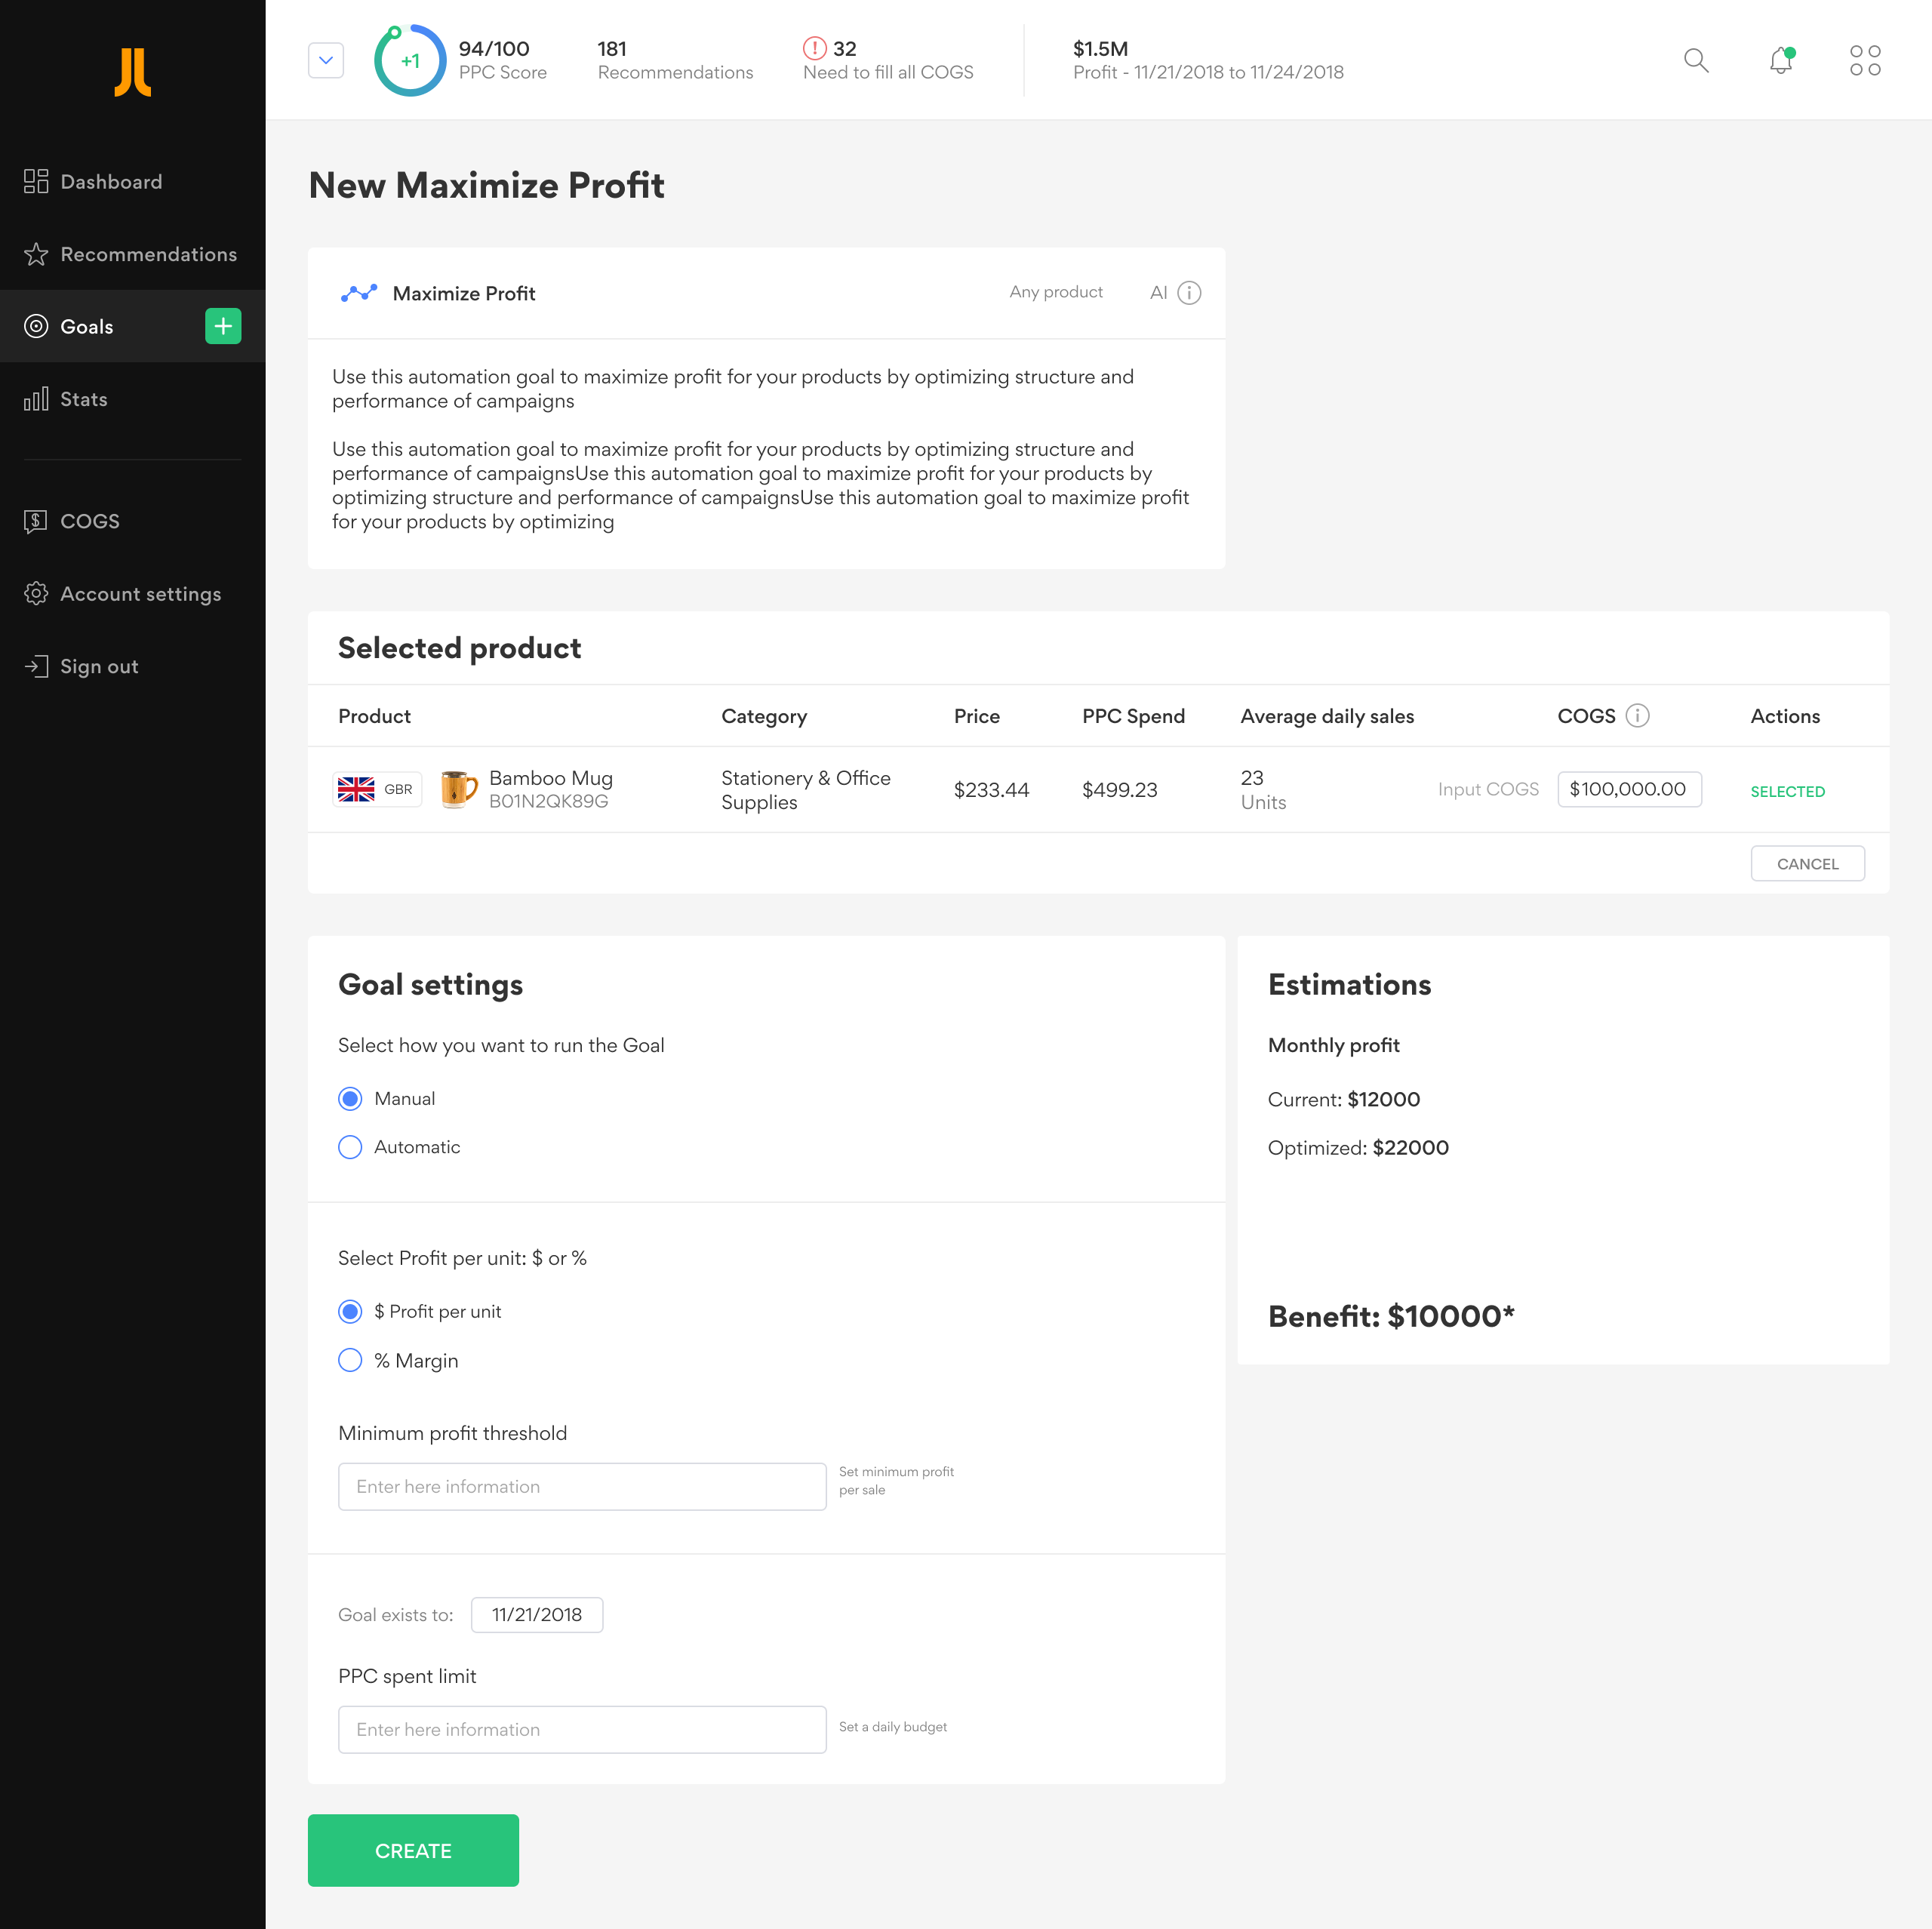Open notifications bell icon
1932x1929 pixels.
(x=1781, y=60)
